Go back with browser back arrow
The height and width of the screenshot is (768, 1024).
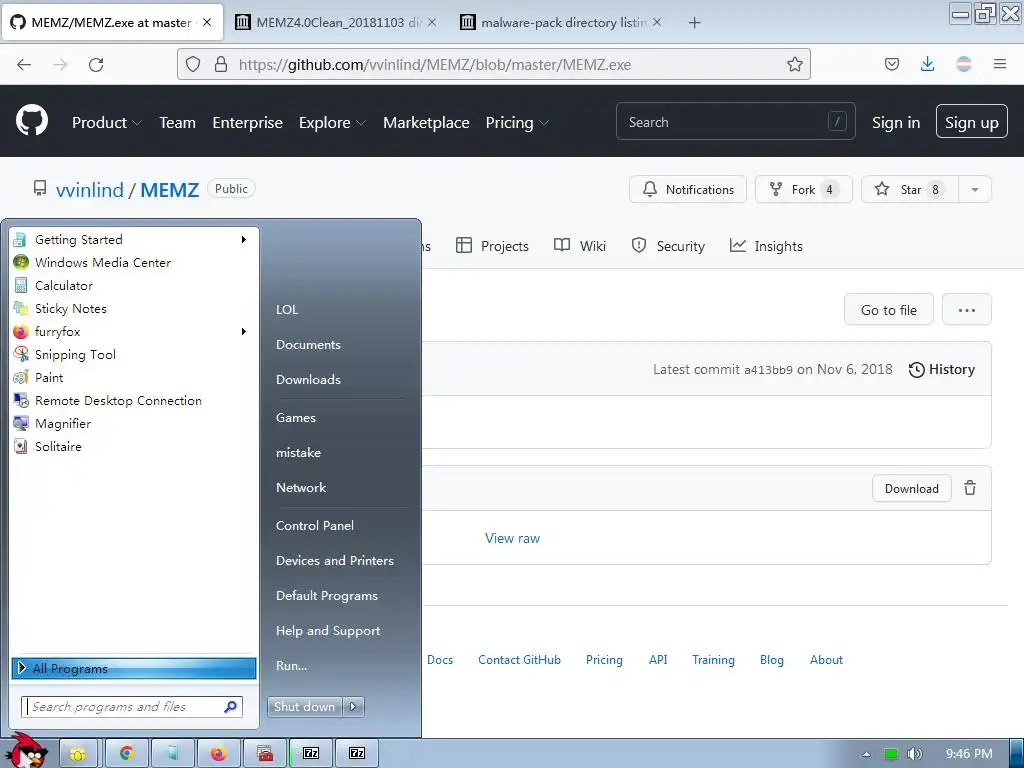24,65
